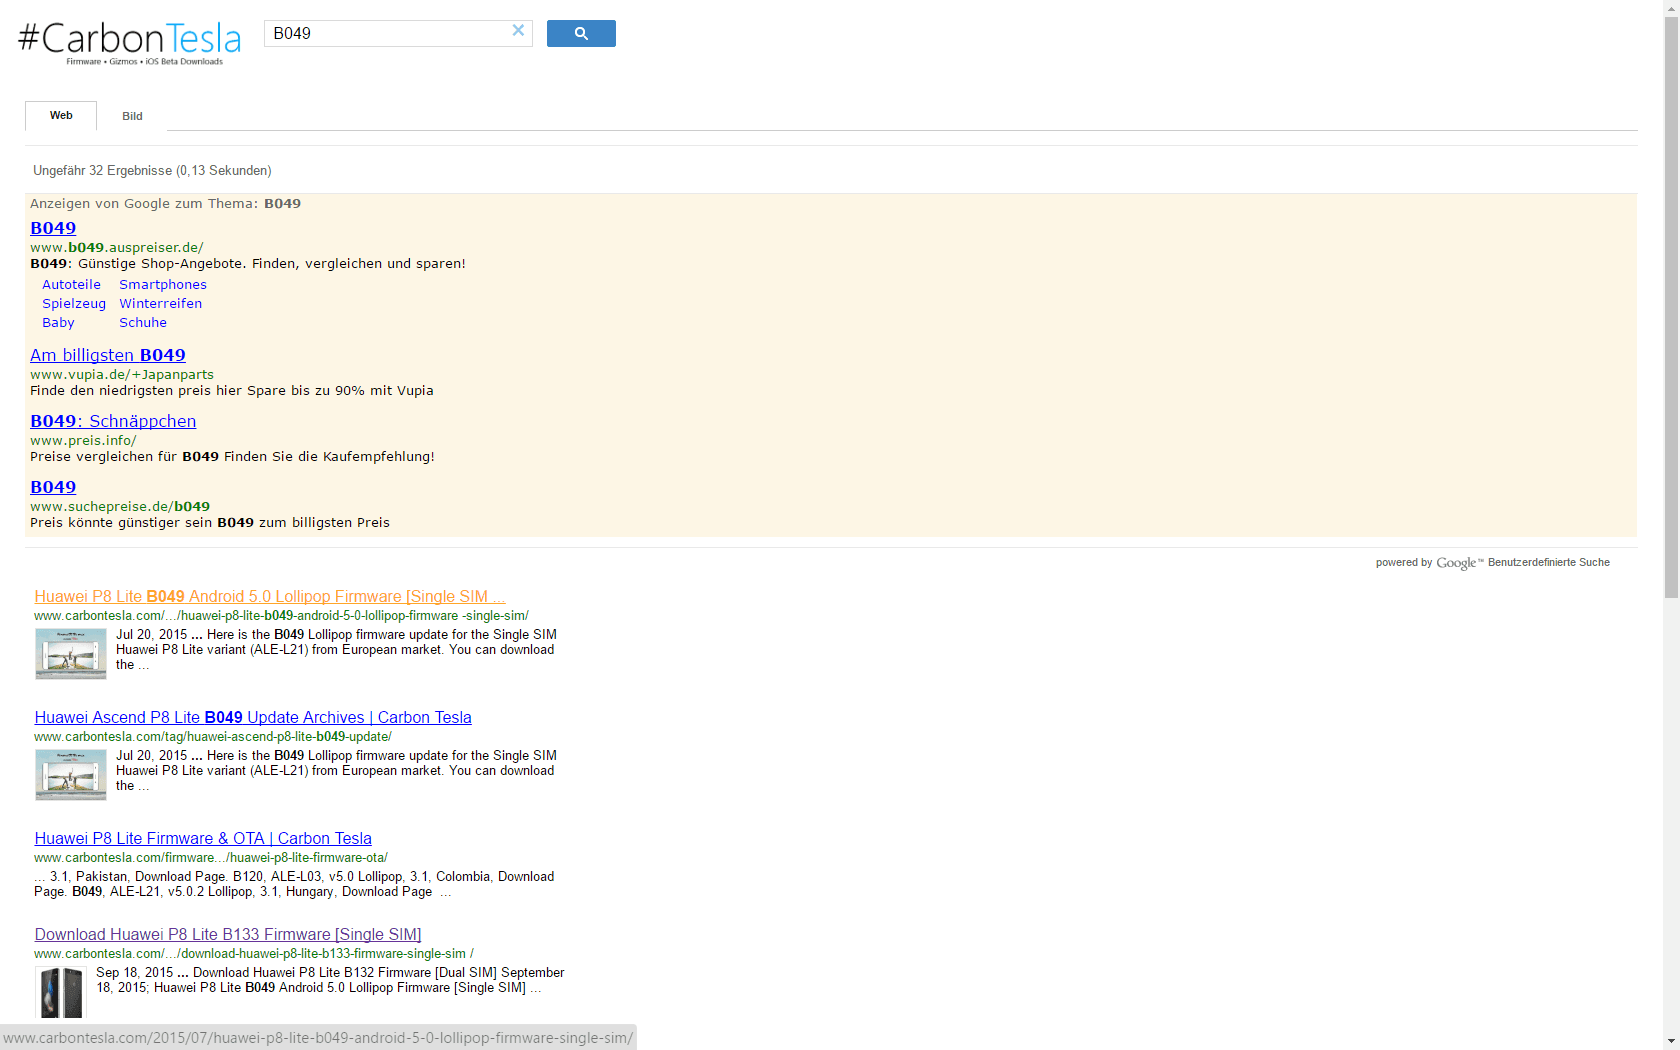The image size is (1680, 1050).
Task: Click the Google logo in powered-by line
Action: [1456, 563]
